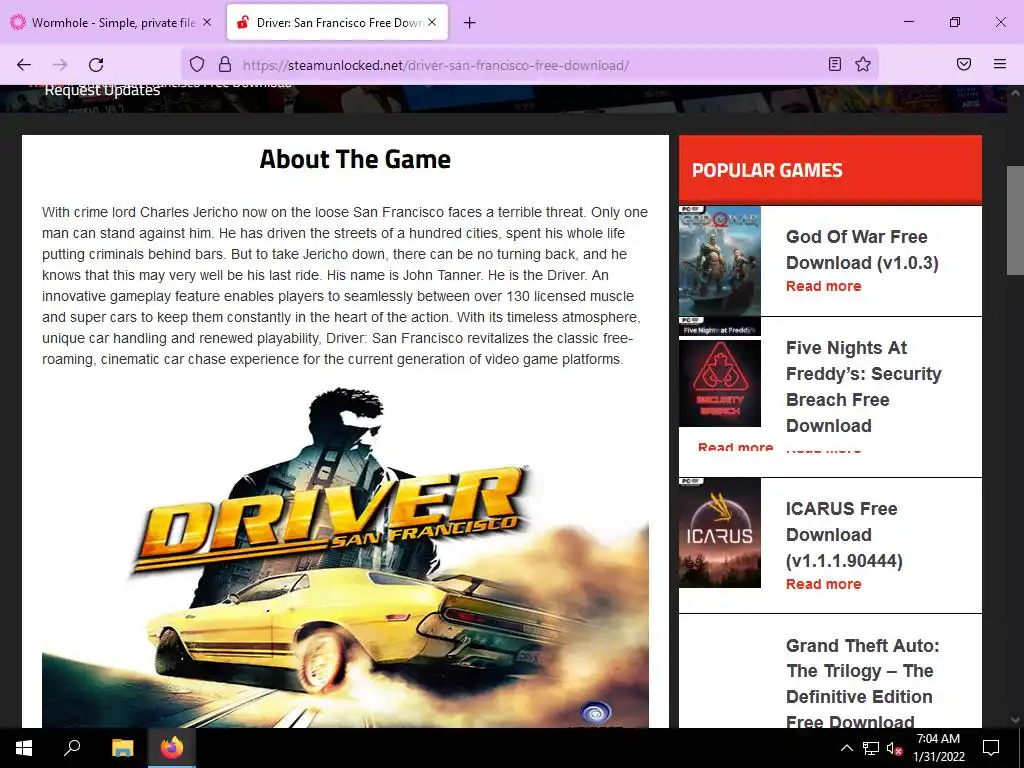
Task: Open a new tab with plus button
Action: pyautogui.click(x=469, y=23)
